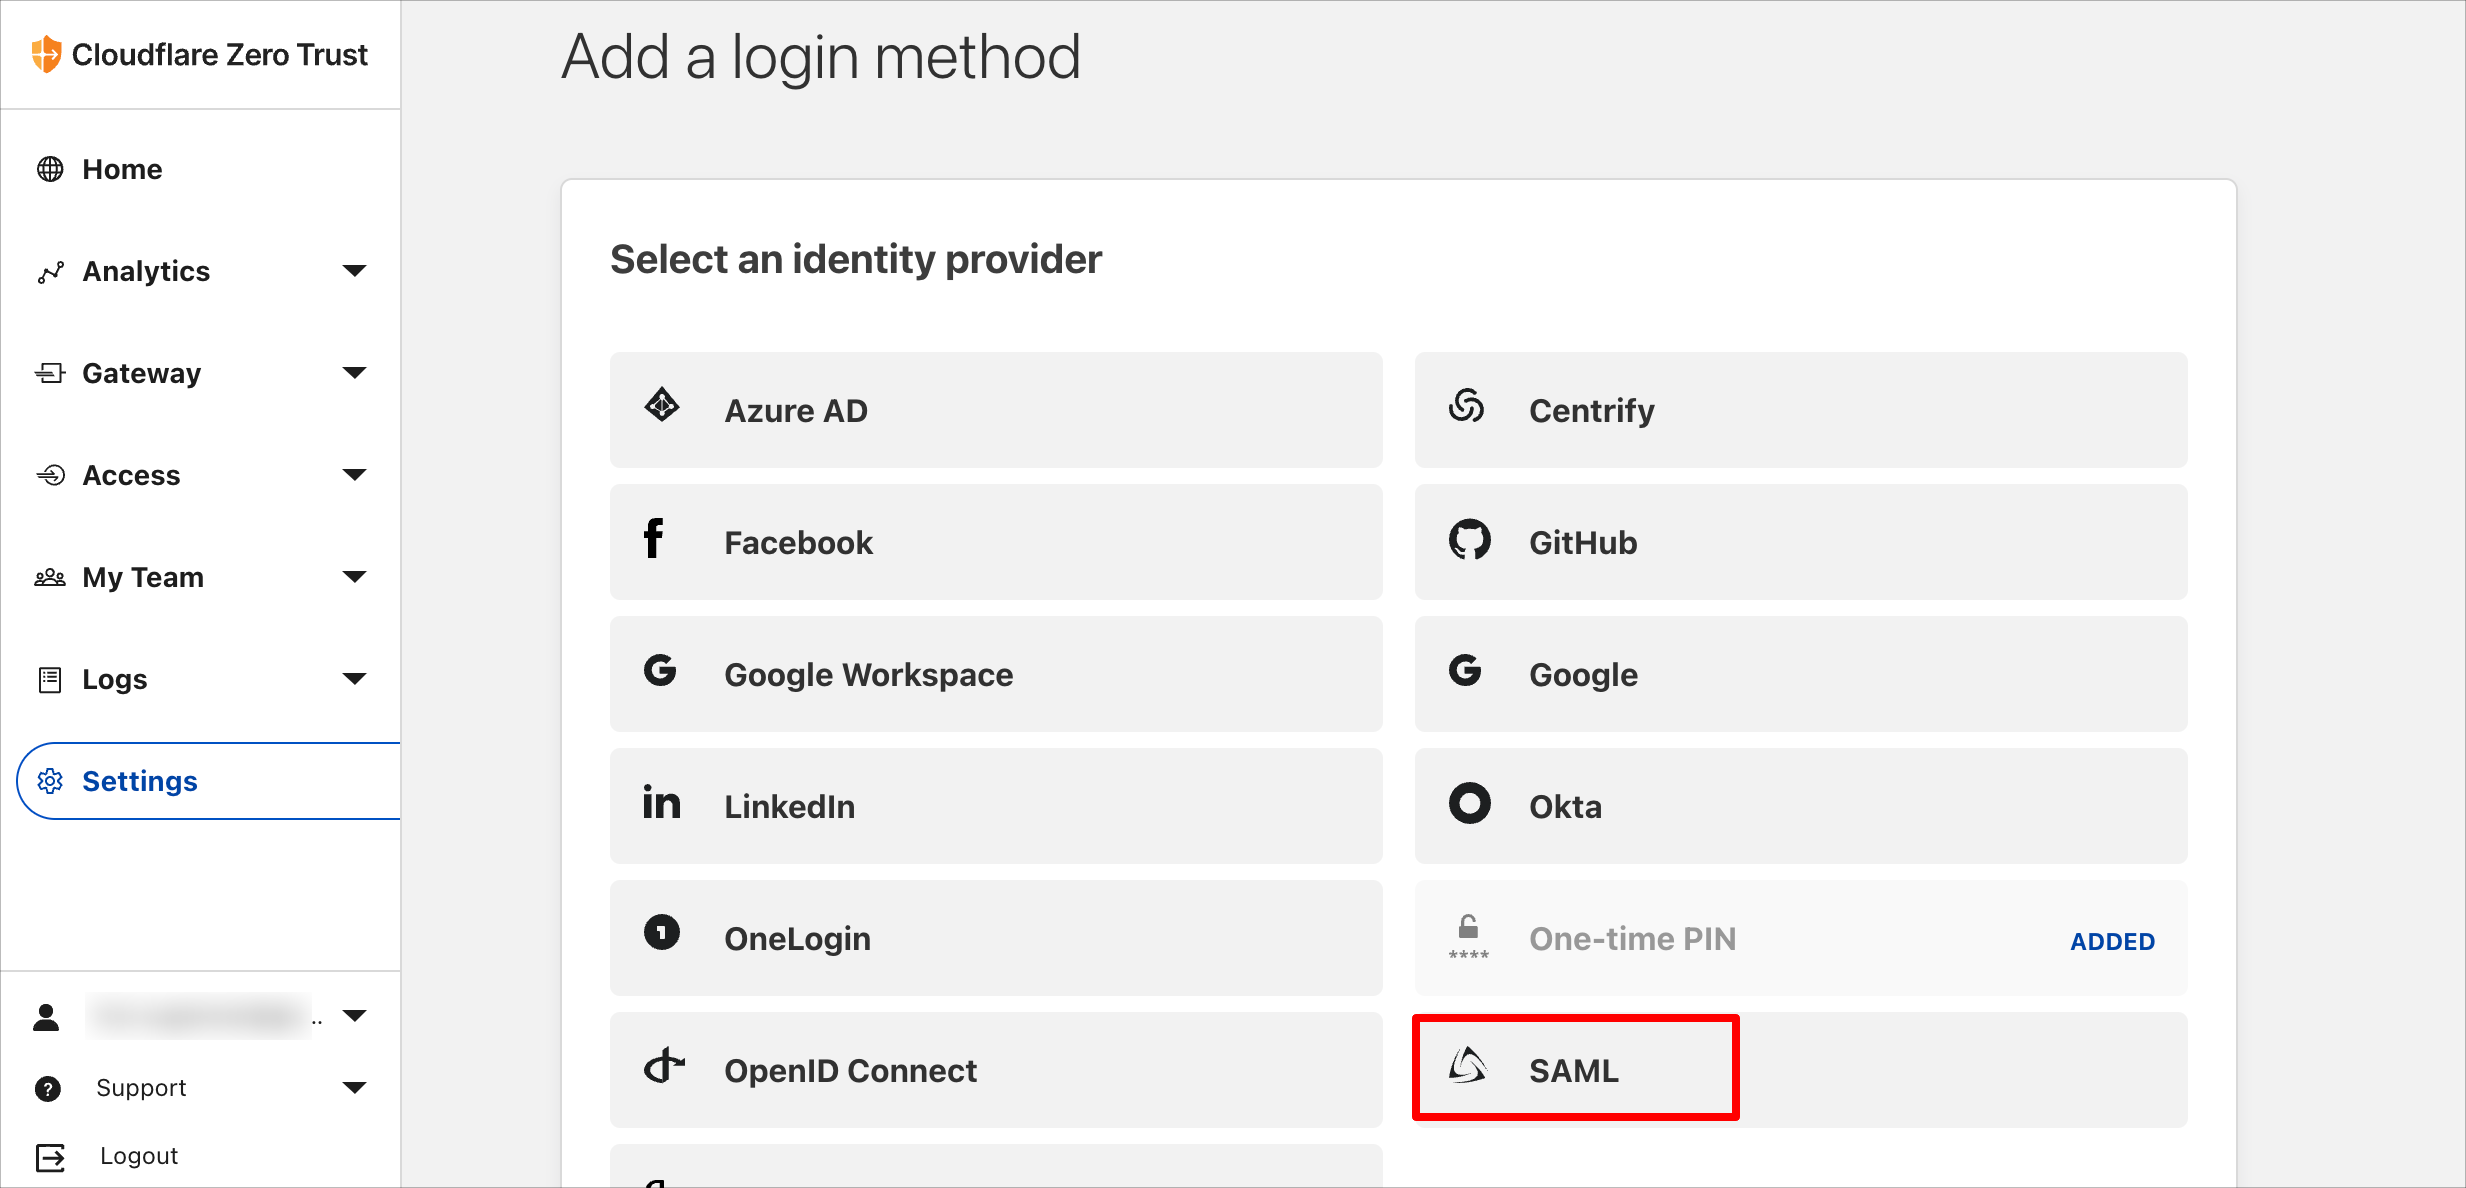Click the LinkedIn in icon
Image resolution: width=2466 pixels, height=1188 pixels.
pos(661,803)
